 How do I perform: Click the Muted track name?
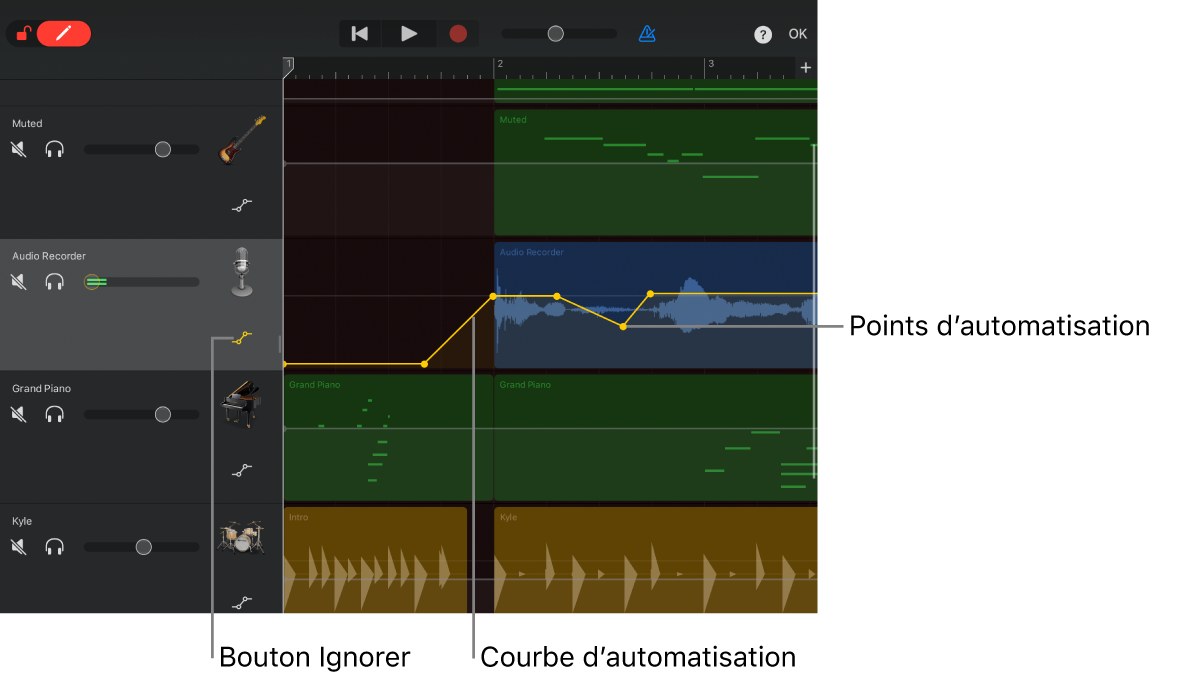(27, 124)
